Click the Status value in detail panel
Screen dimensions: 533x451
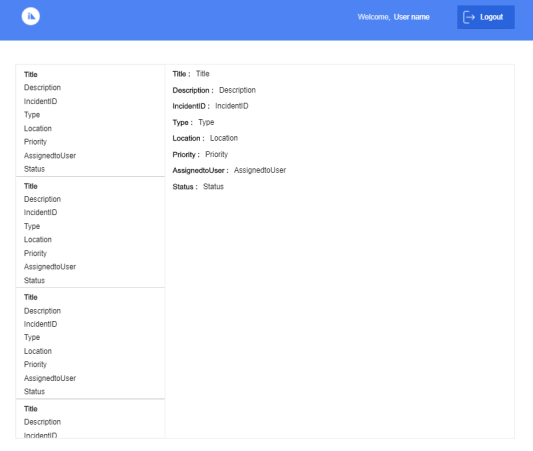coord(213,187)
